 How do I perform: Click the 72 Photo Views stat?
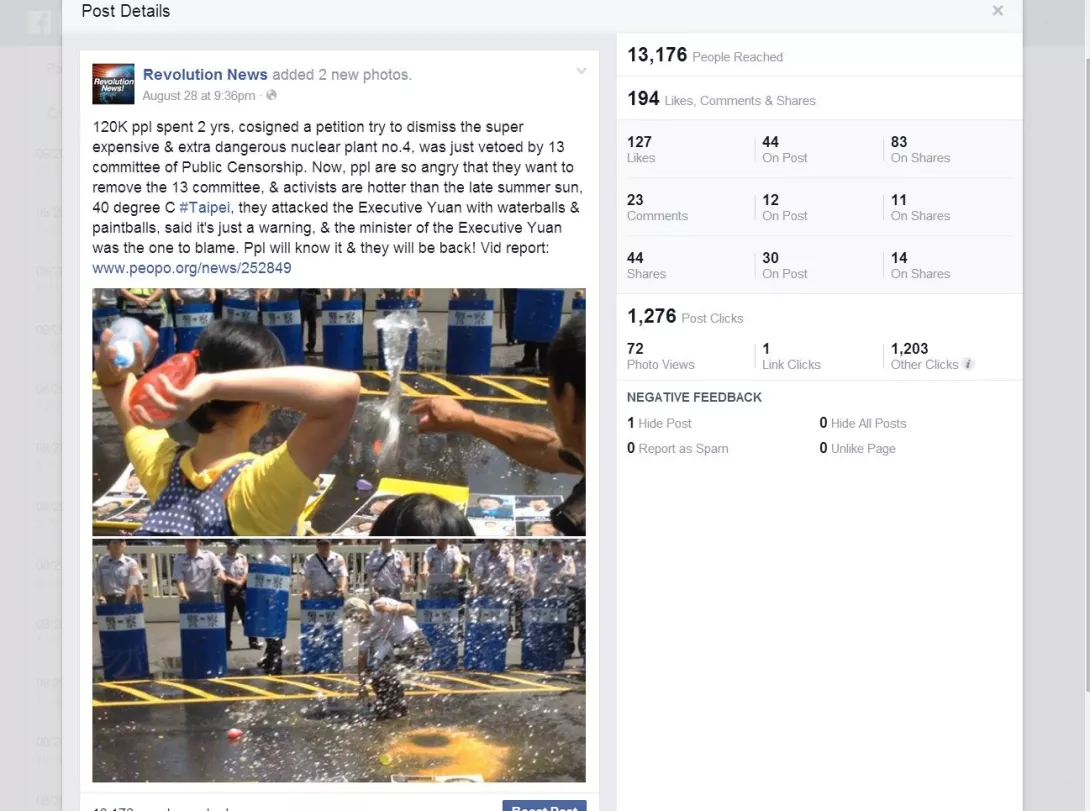point(660,356)
